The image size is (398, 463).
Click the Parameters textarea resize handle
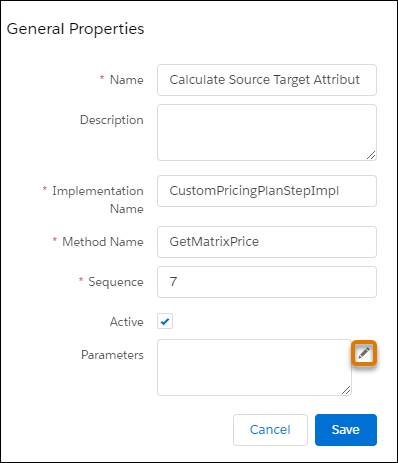click(x=346, y=390)
